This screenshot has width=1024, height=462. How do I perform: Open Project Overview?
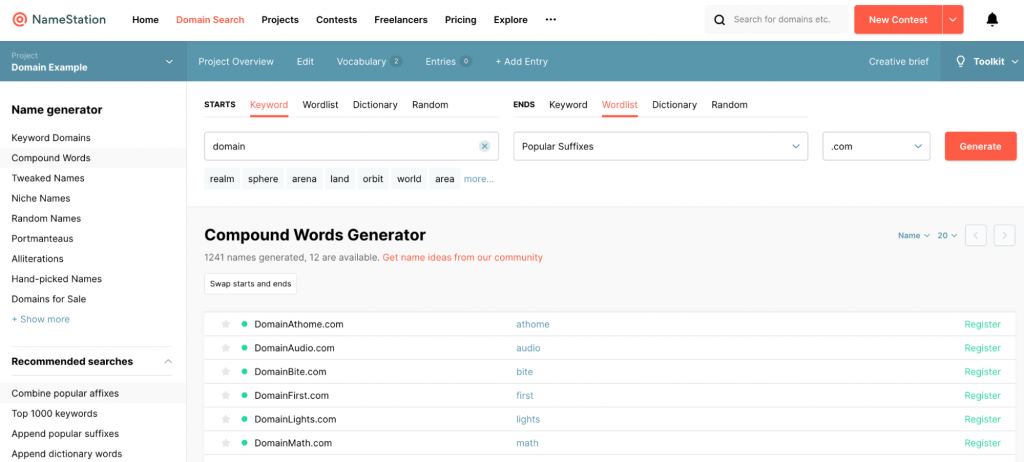pyautogui.click(x=236, y=61)
